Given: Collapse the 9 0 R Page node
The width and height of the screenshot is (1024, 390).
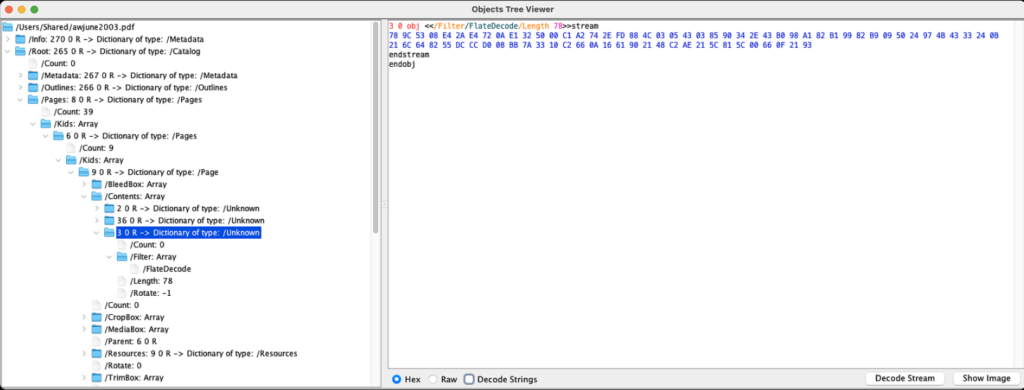Looking at the screenshot, I should pos(71,172).
